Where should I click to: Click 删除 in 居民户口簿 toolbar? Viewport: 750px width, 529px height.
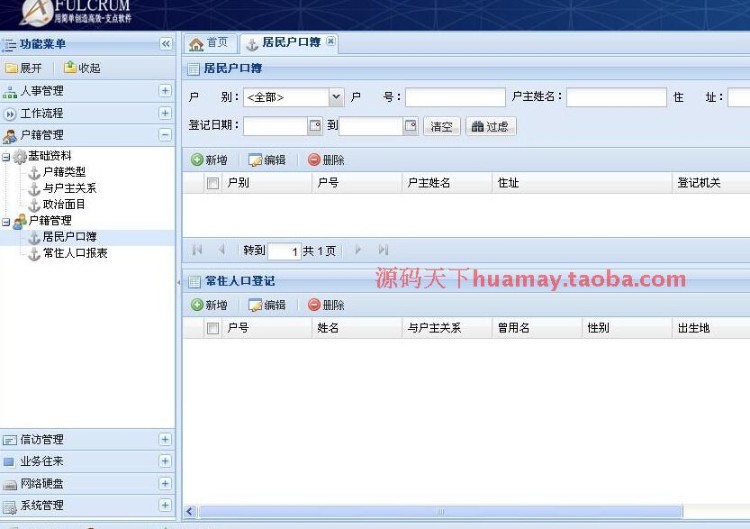tap(326, 160)
